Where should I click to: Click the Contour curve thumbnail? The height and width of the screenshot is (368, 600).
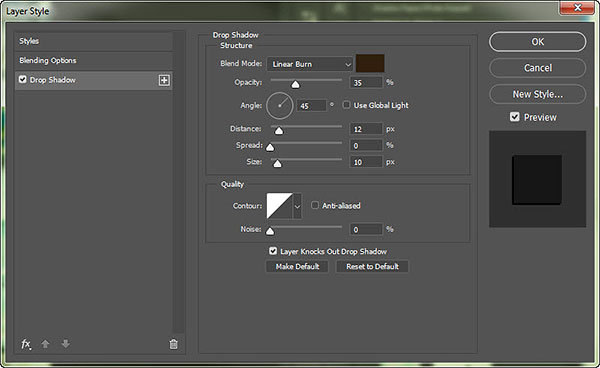280,206
